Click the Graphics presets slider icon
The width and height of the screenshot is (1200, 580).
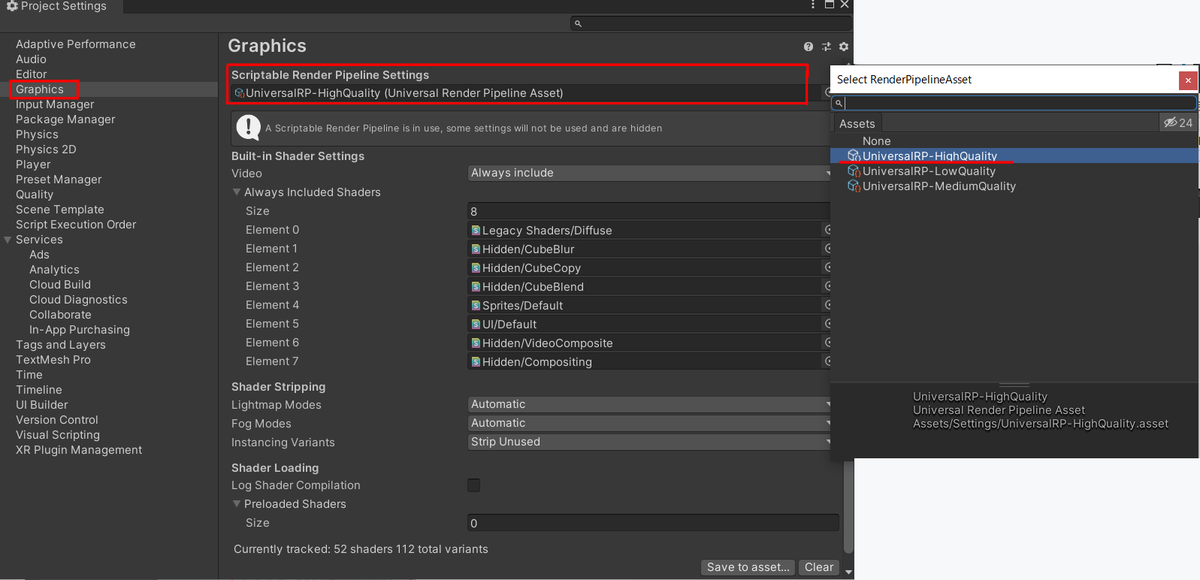(827, 46)
